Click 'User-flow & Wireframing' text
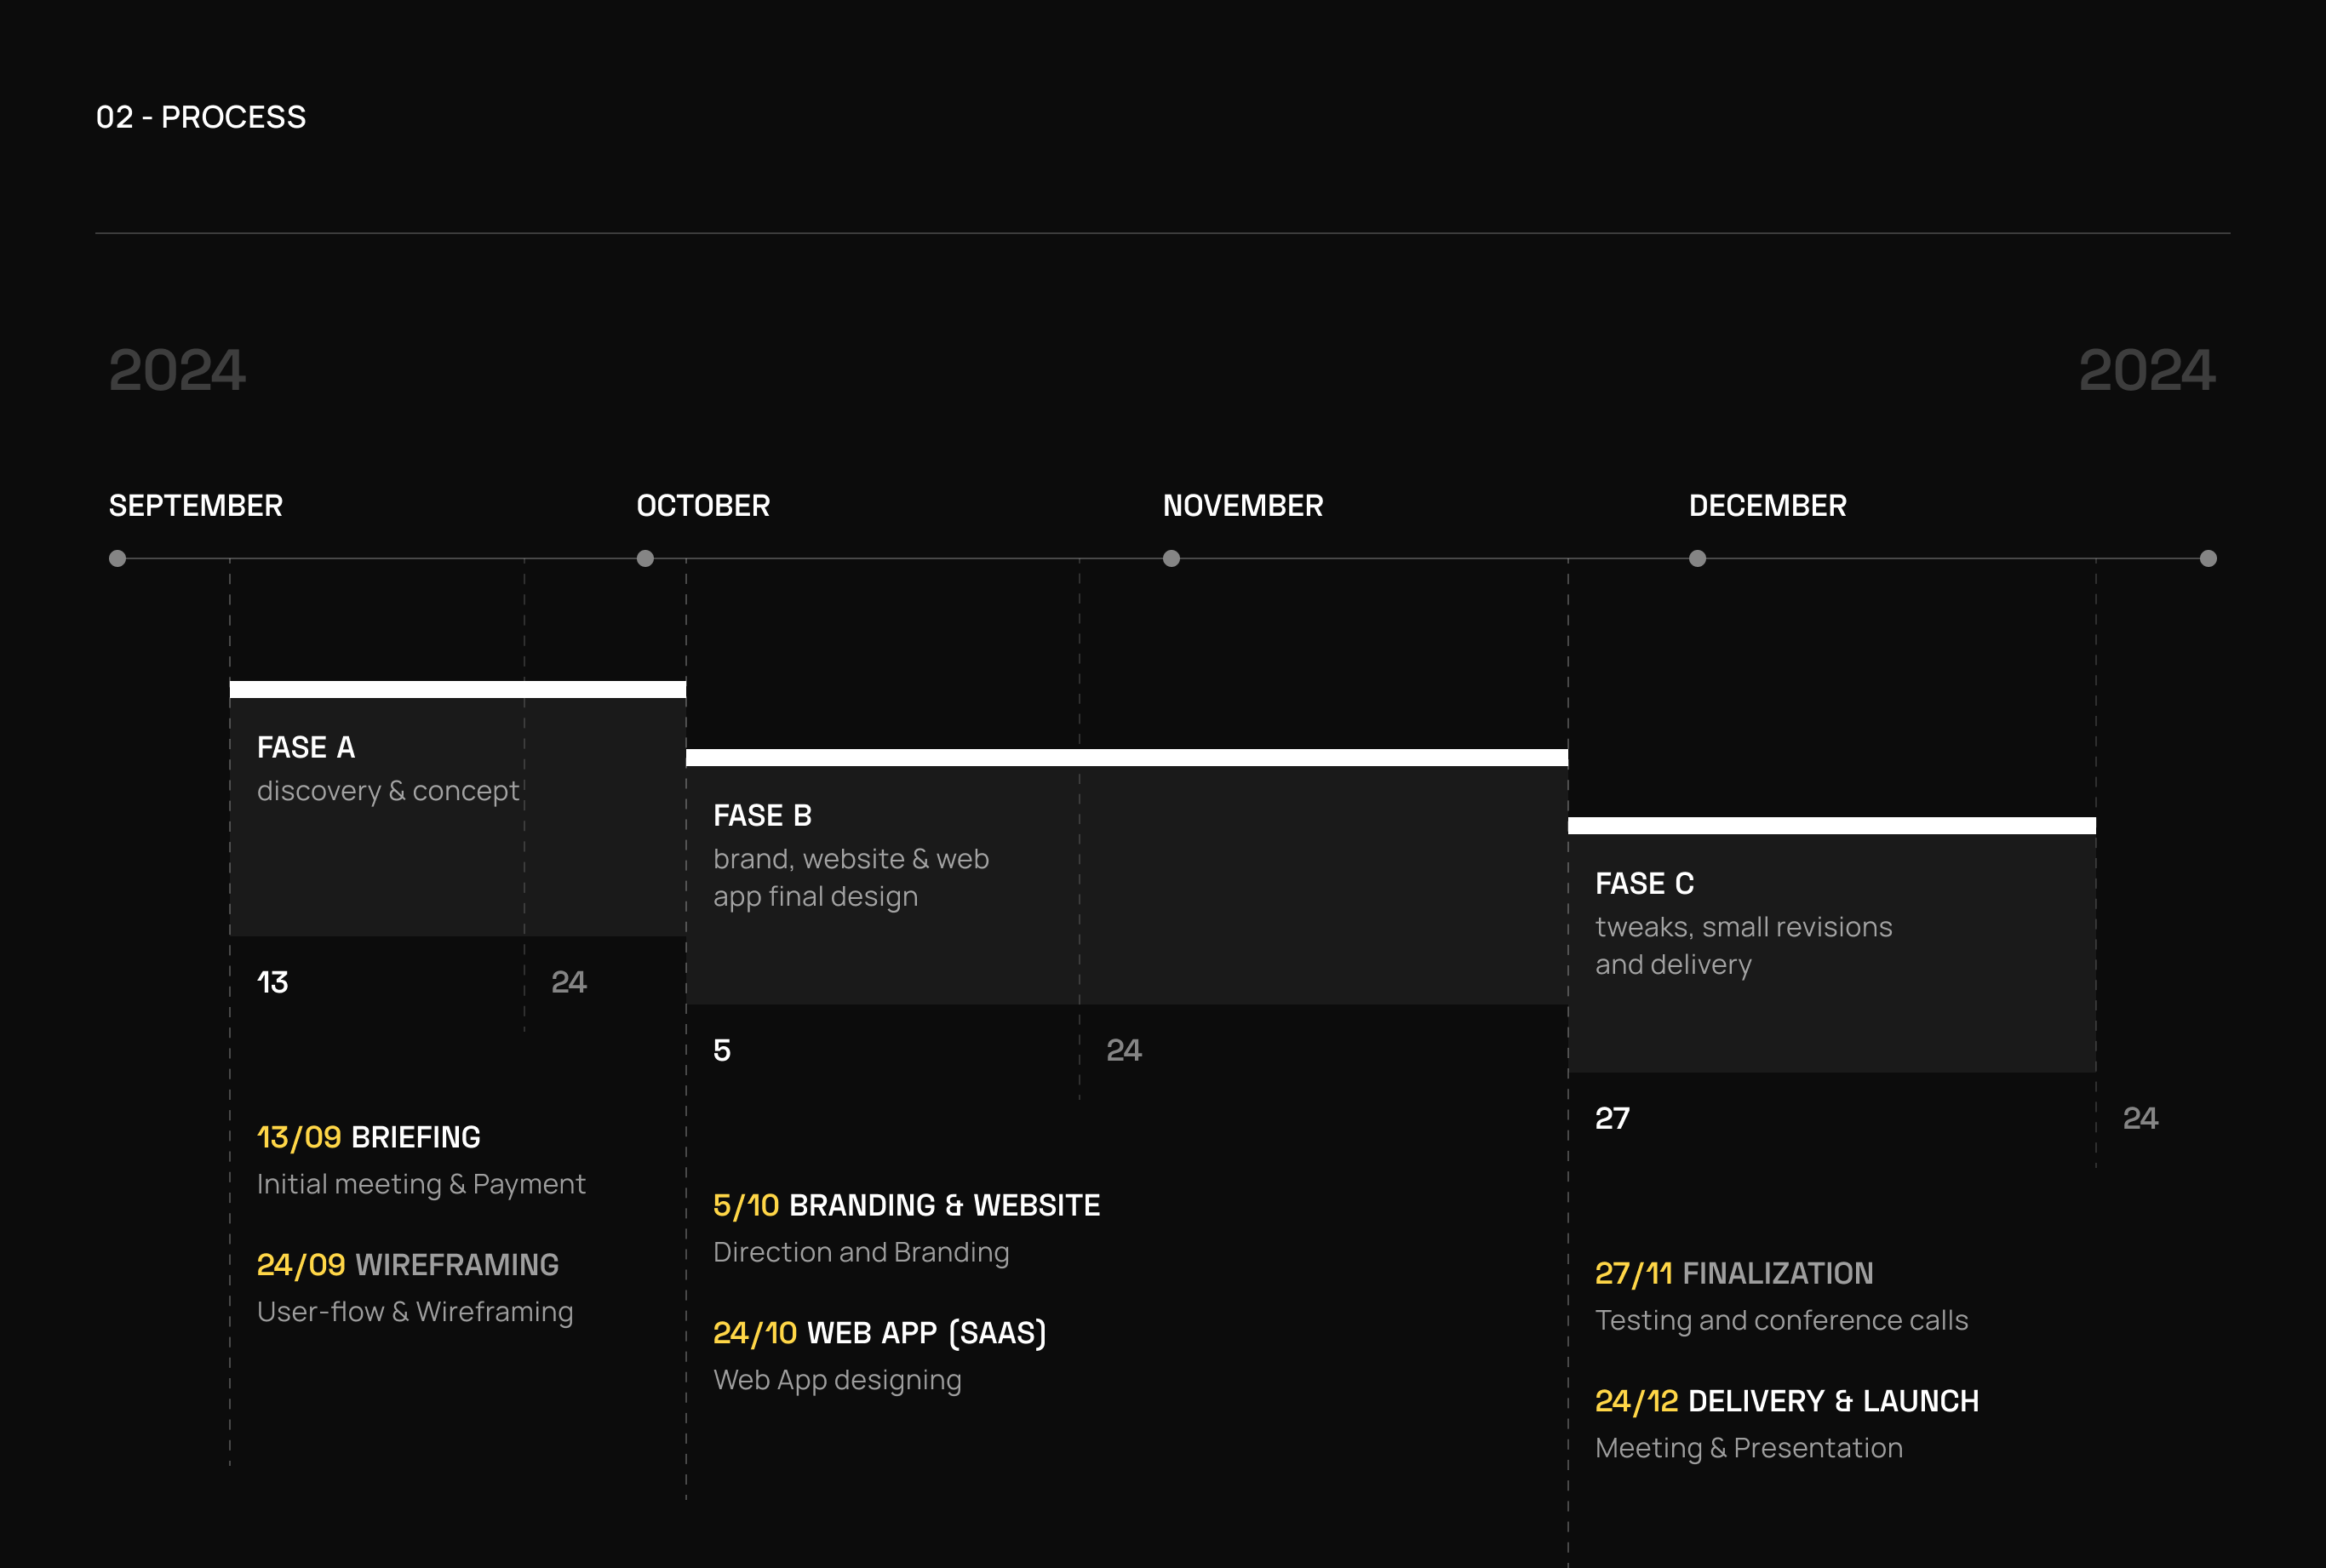 tap(415, 1312)
